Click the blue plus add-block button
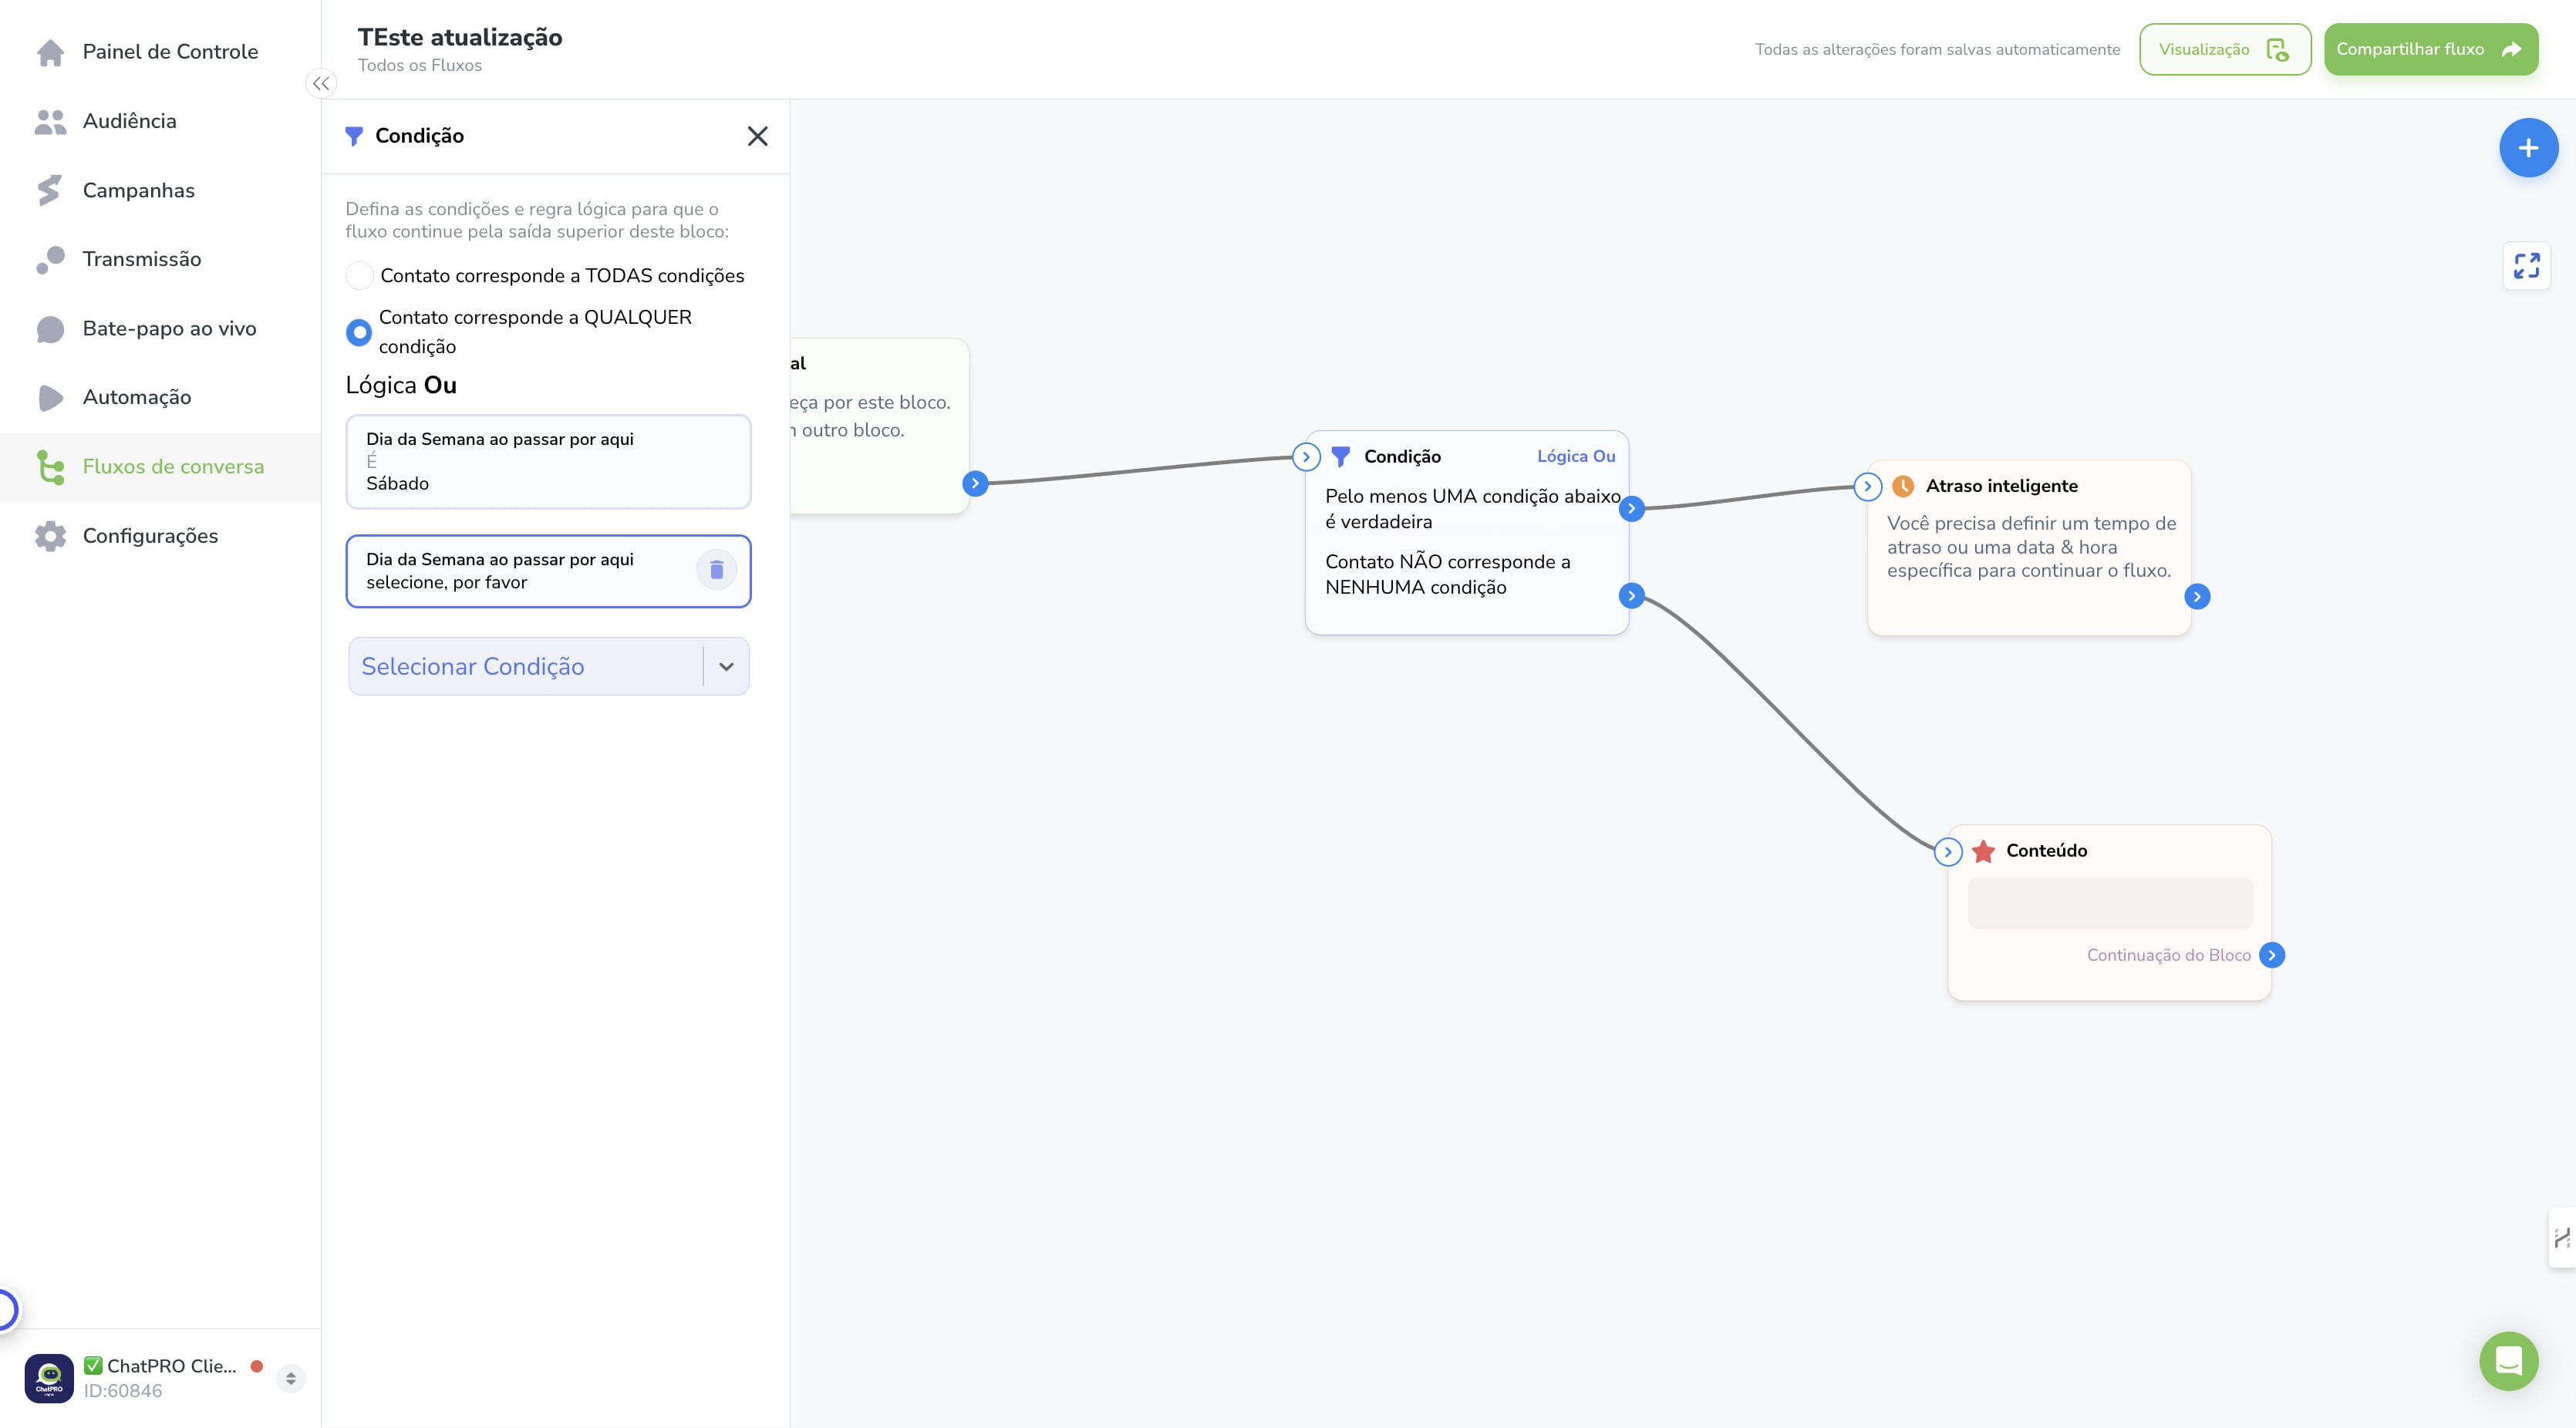This screenshot has height=1428, width=2576. click(2528, 148)
